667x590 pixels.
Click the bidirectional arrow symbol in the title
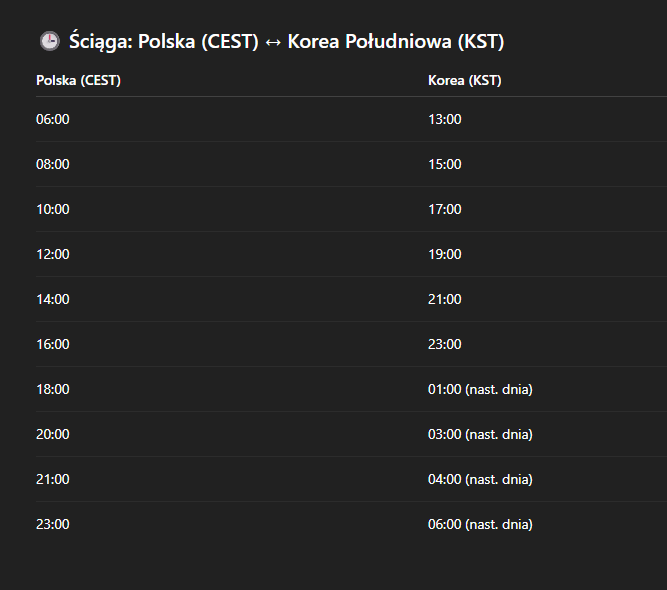[x=273, y=42]
